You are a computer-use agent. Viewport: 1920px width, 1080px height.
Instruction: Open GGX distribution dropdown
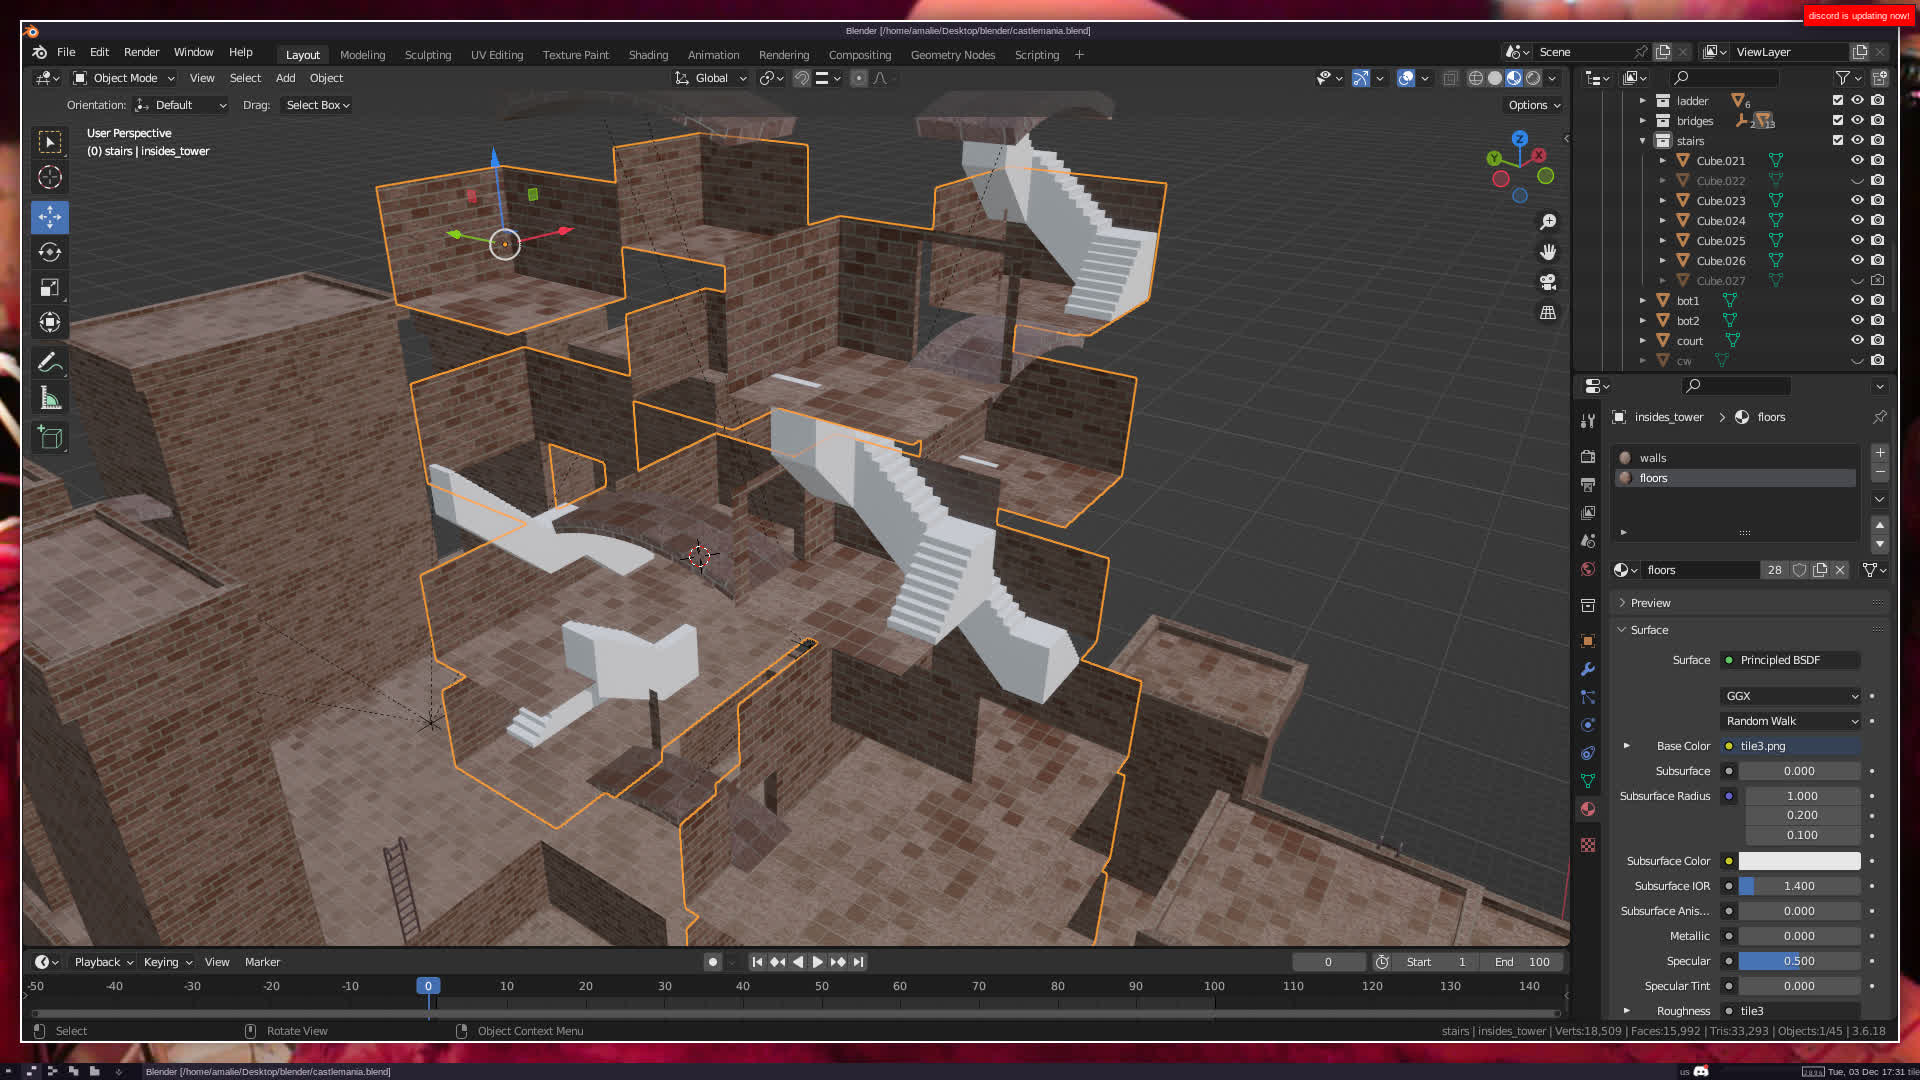1790,696
